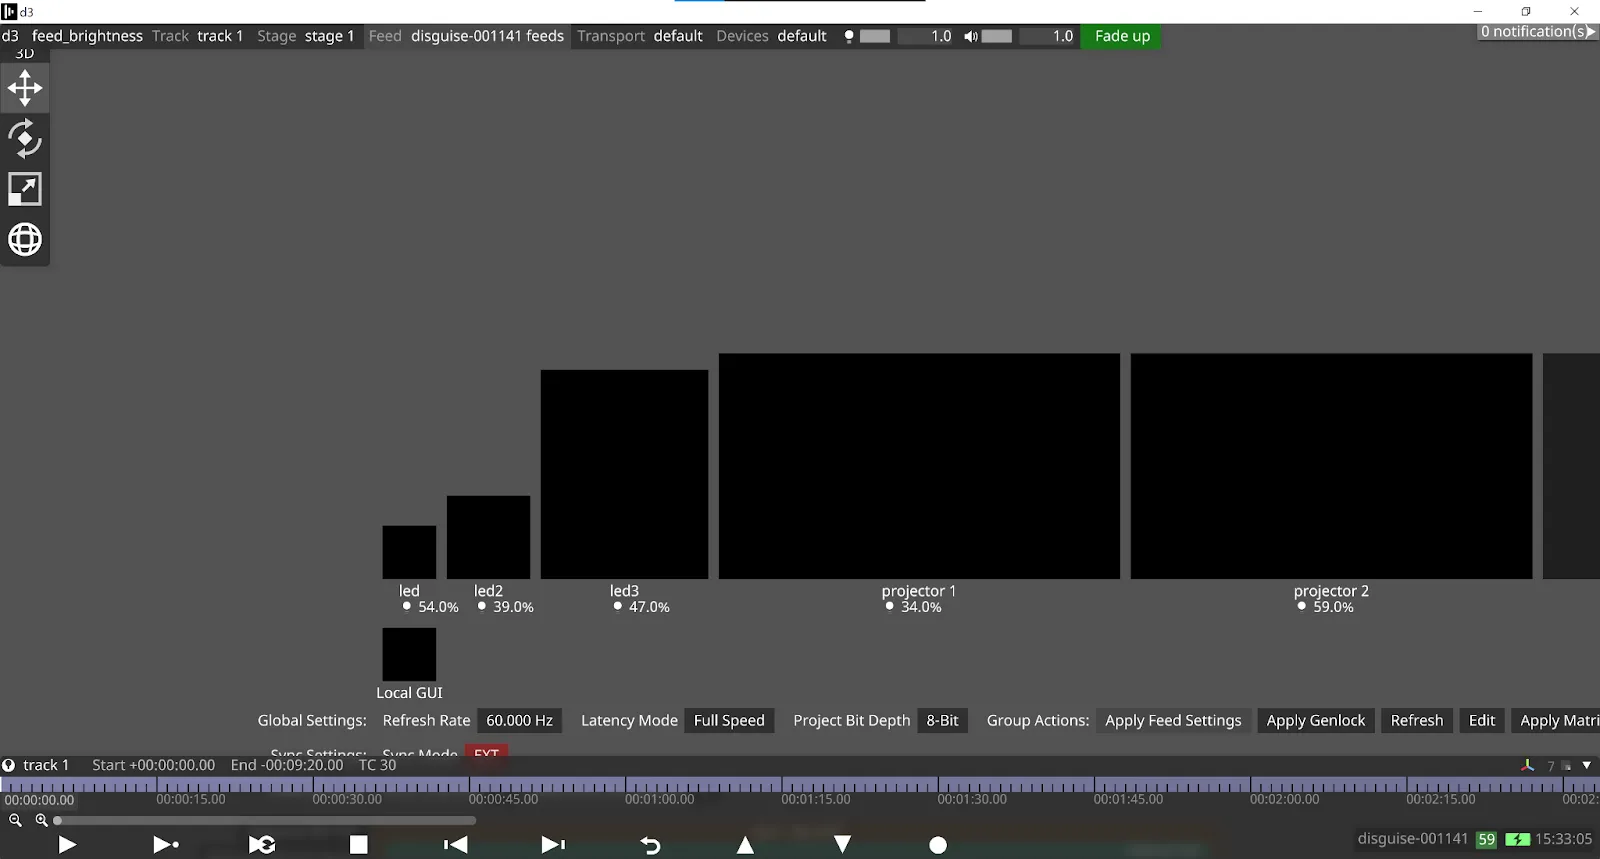Click led3 brightness value 47.0%
This screenshot has height=859, width=1600.
point(649,607)
